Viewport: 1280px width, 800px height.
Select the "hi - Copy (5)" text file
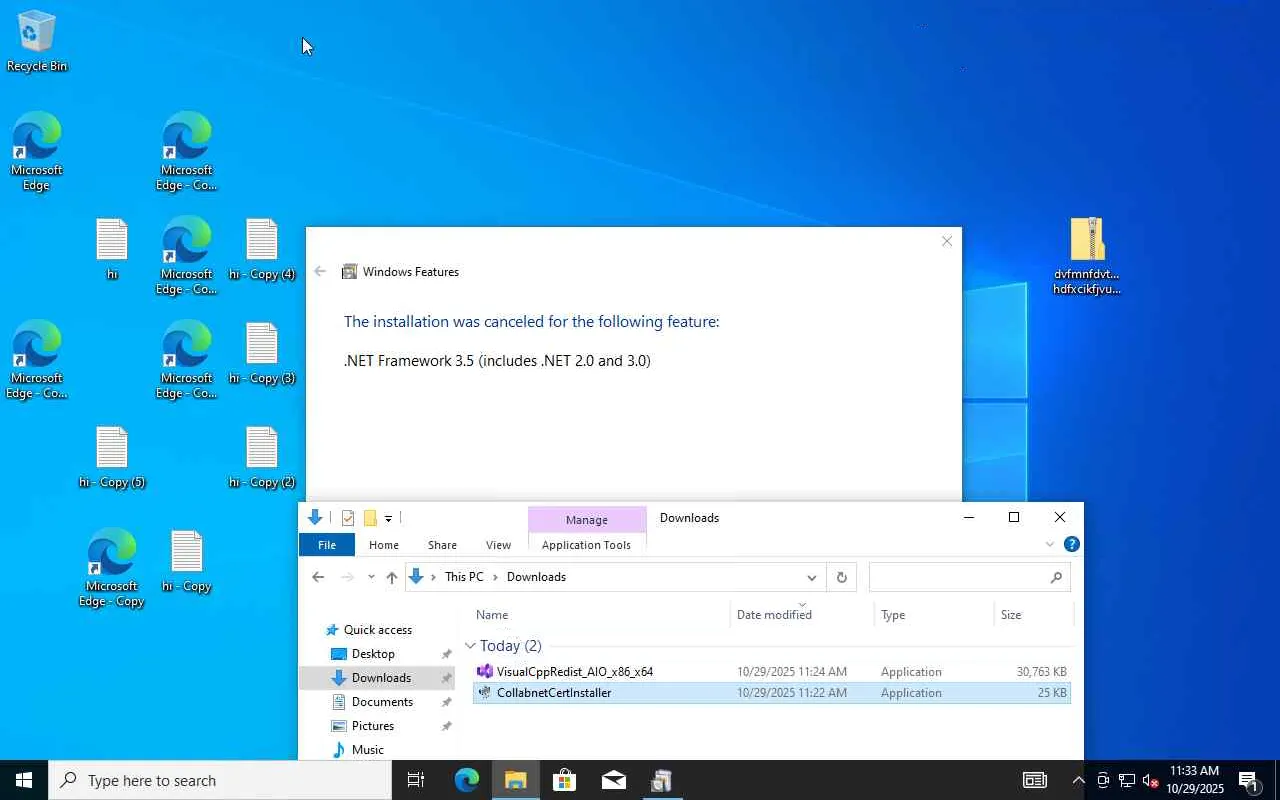coord(112,457)
